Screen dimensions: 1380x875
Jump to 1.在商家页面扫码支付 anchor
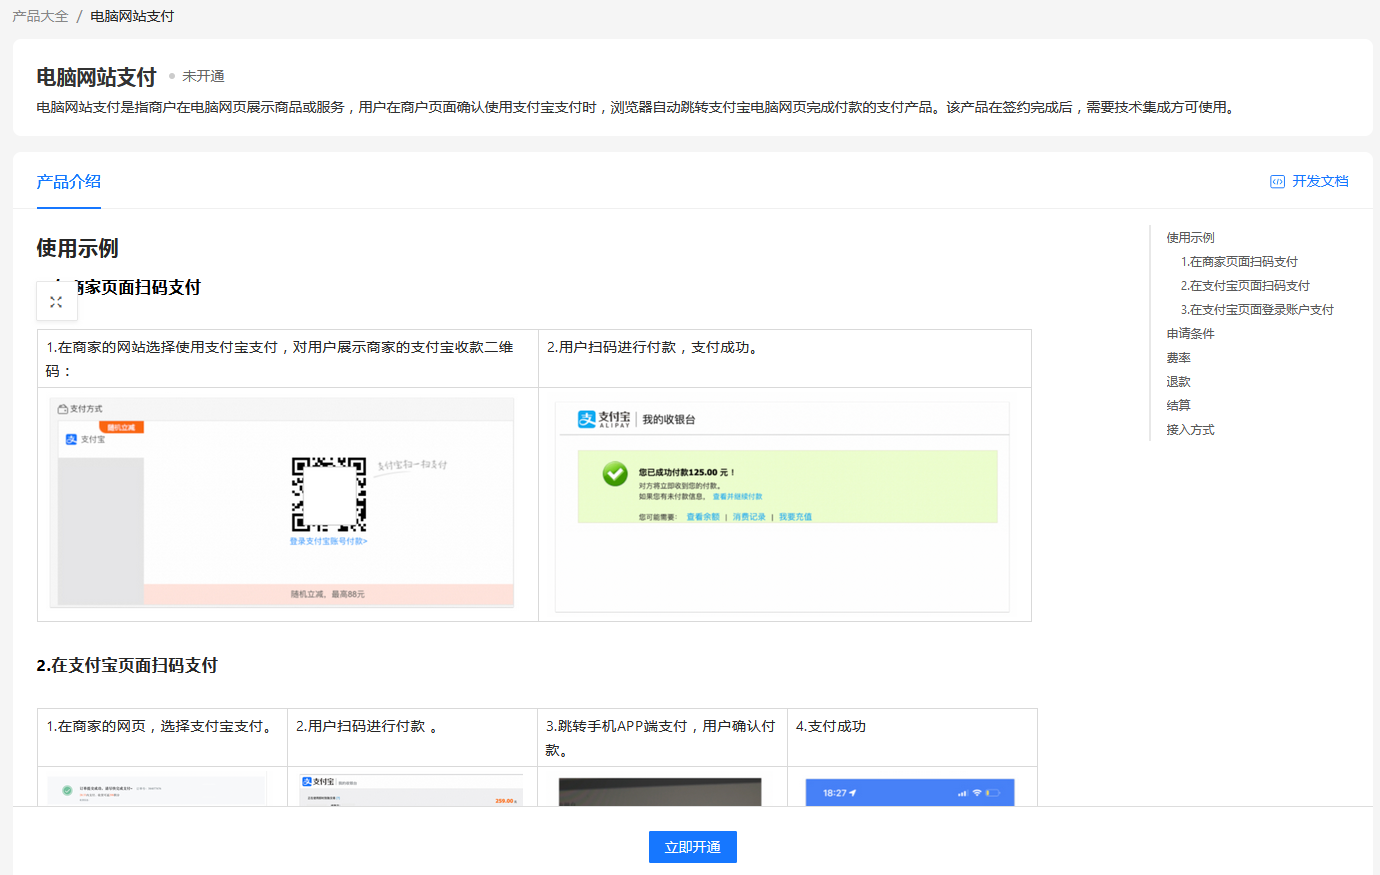point(1239,262)
